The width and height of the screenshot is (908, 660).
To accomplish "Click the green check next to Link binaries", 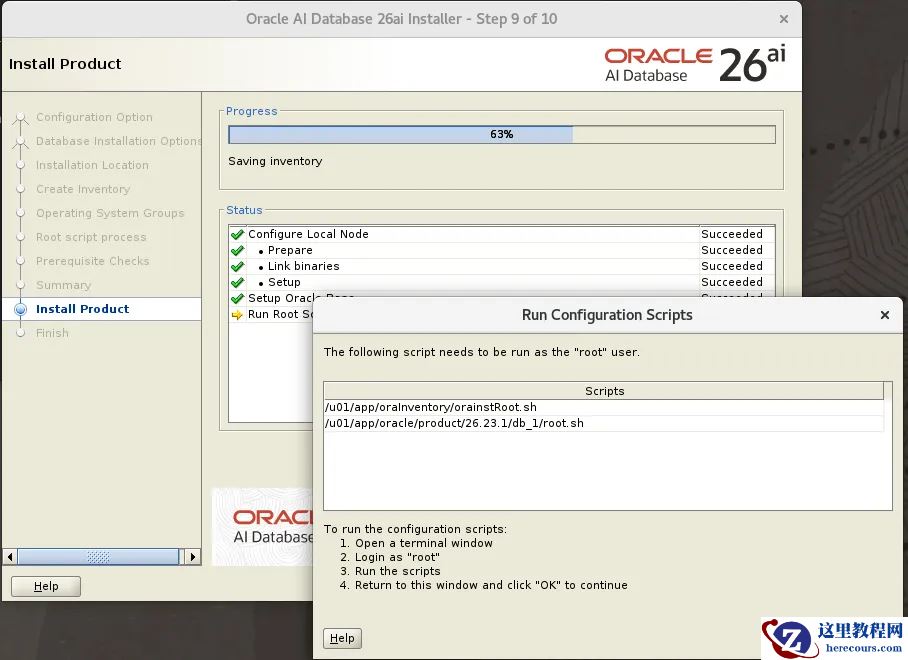I will tap(237, 266).
